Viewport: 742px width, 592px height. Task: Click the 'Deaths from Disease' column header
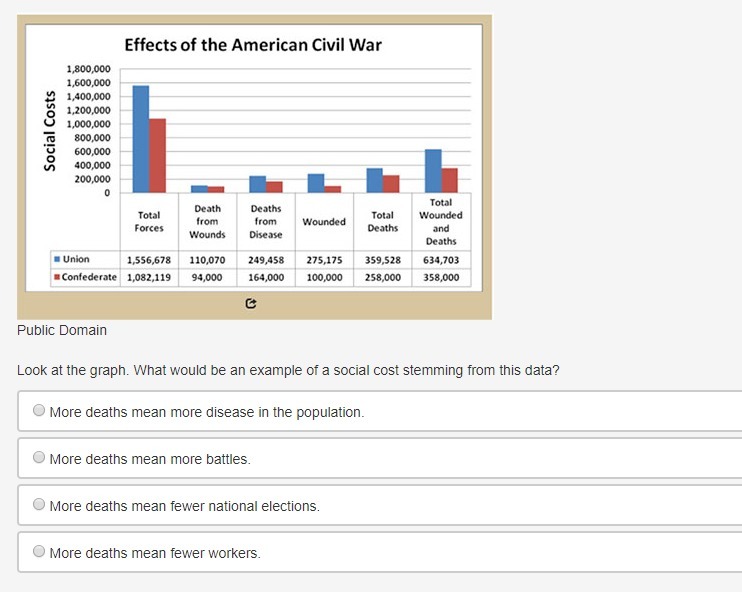pos(266,221)
